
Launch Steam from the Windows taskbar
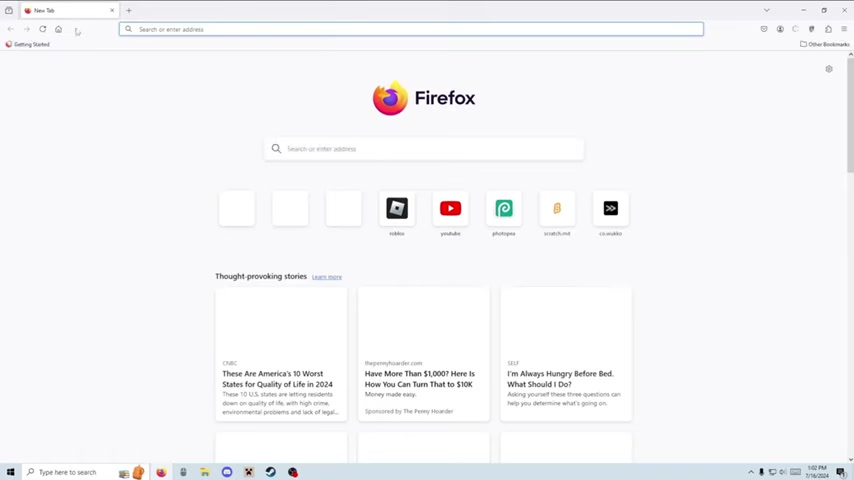click(270, 472)
